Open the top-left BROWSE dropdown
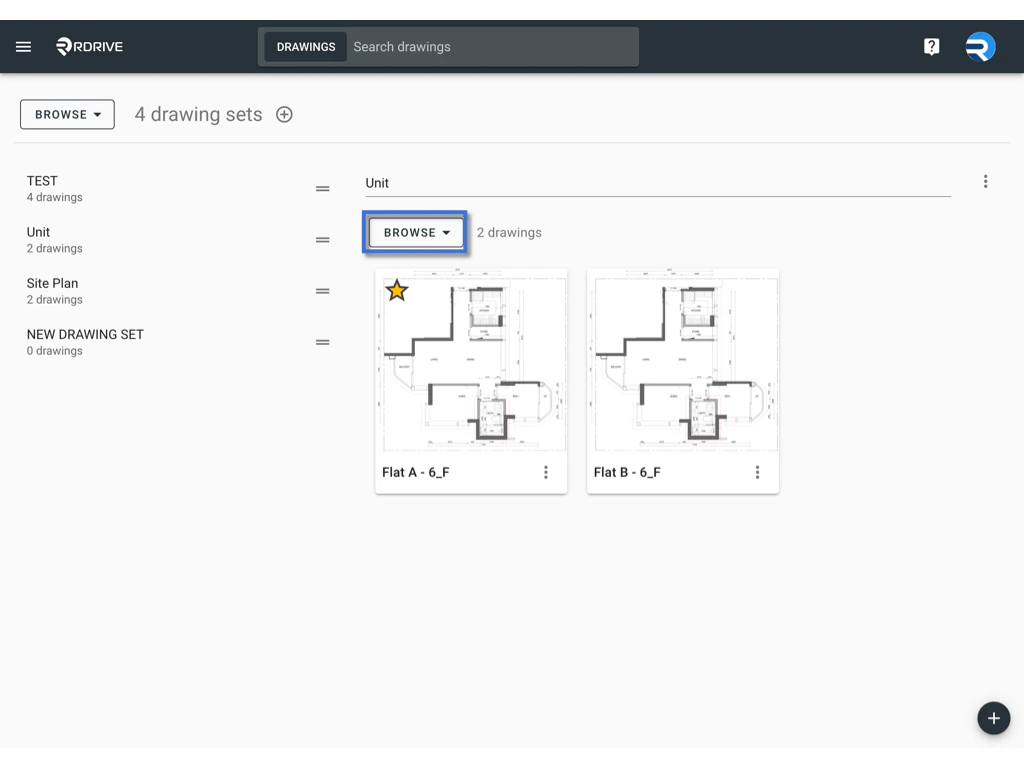 click(67, 114)
